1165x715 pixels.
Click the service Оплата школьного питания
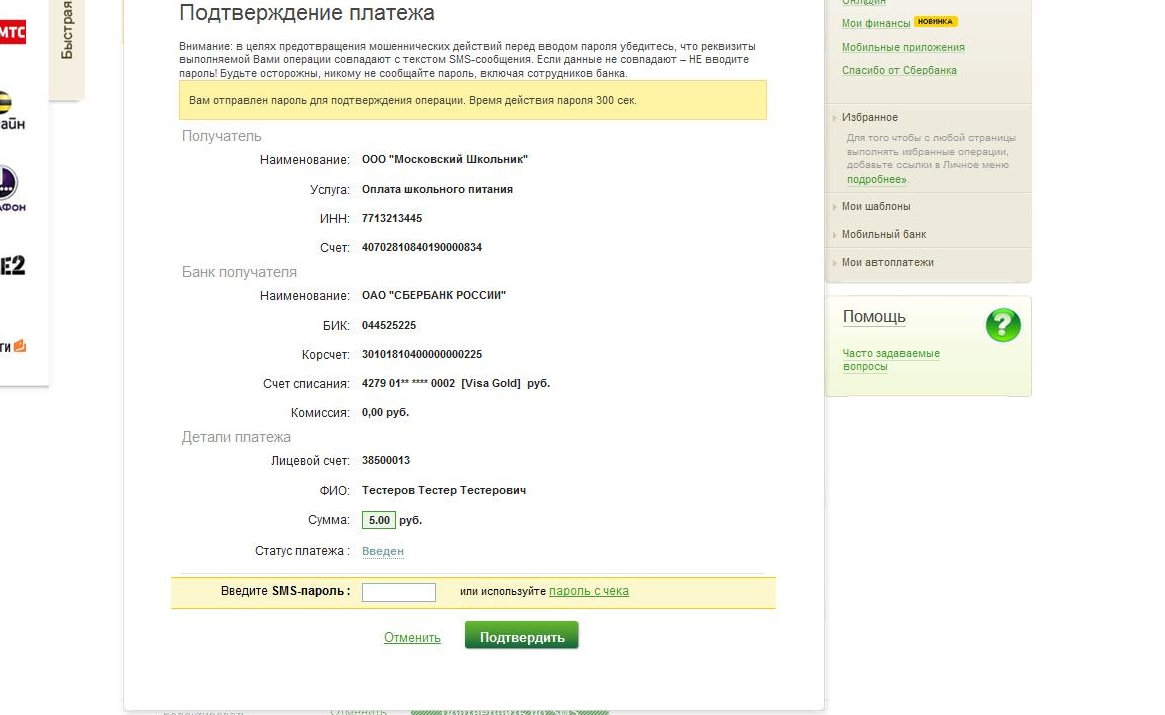click(437, 190)
